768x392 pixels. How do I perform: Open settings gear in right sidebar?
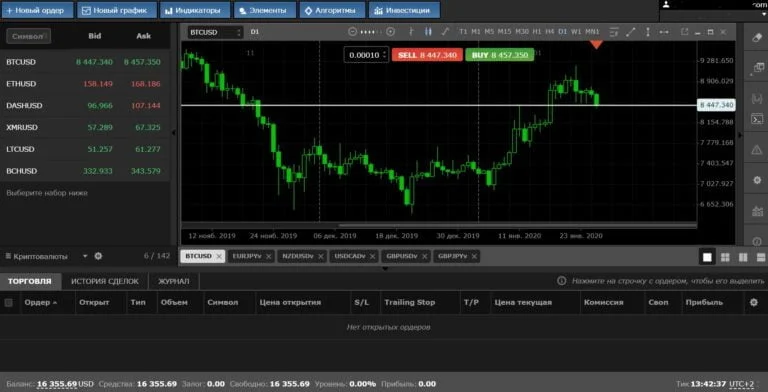coord(757,180)
